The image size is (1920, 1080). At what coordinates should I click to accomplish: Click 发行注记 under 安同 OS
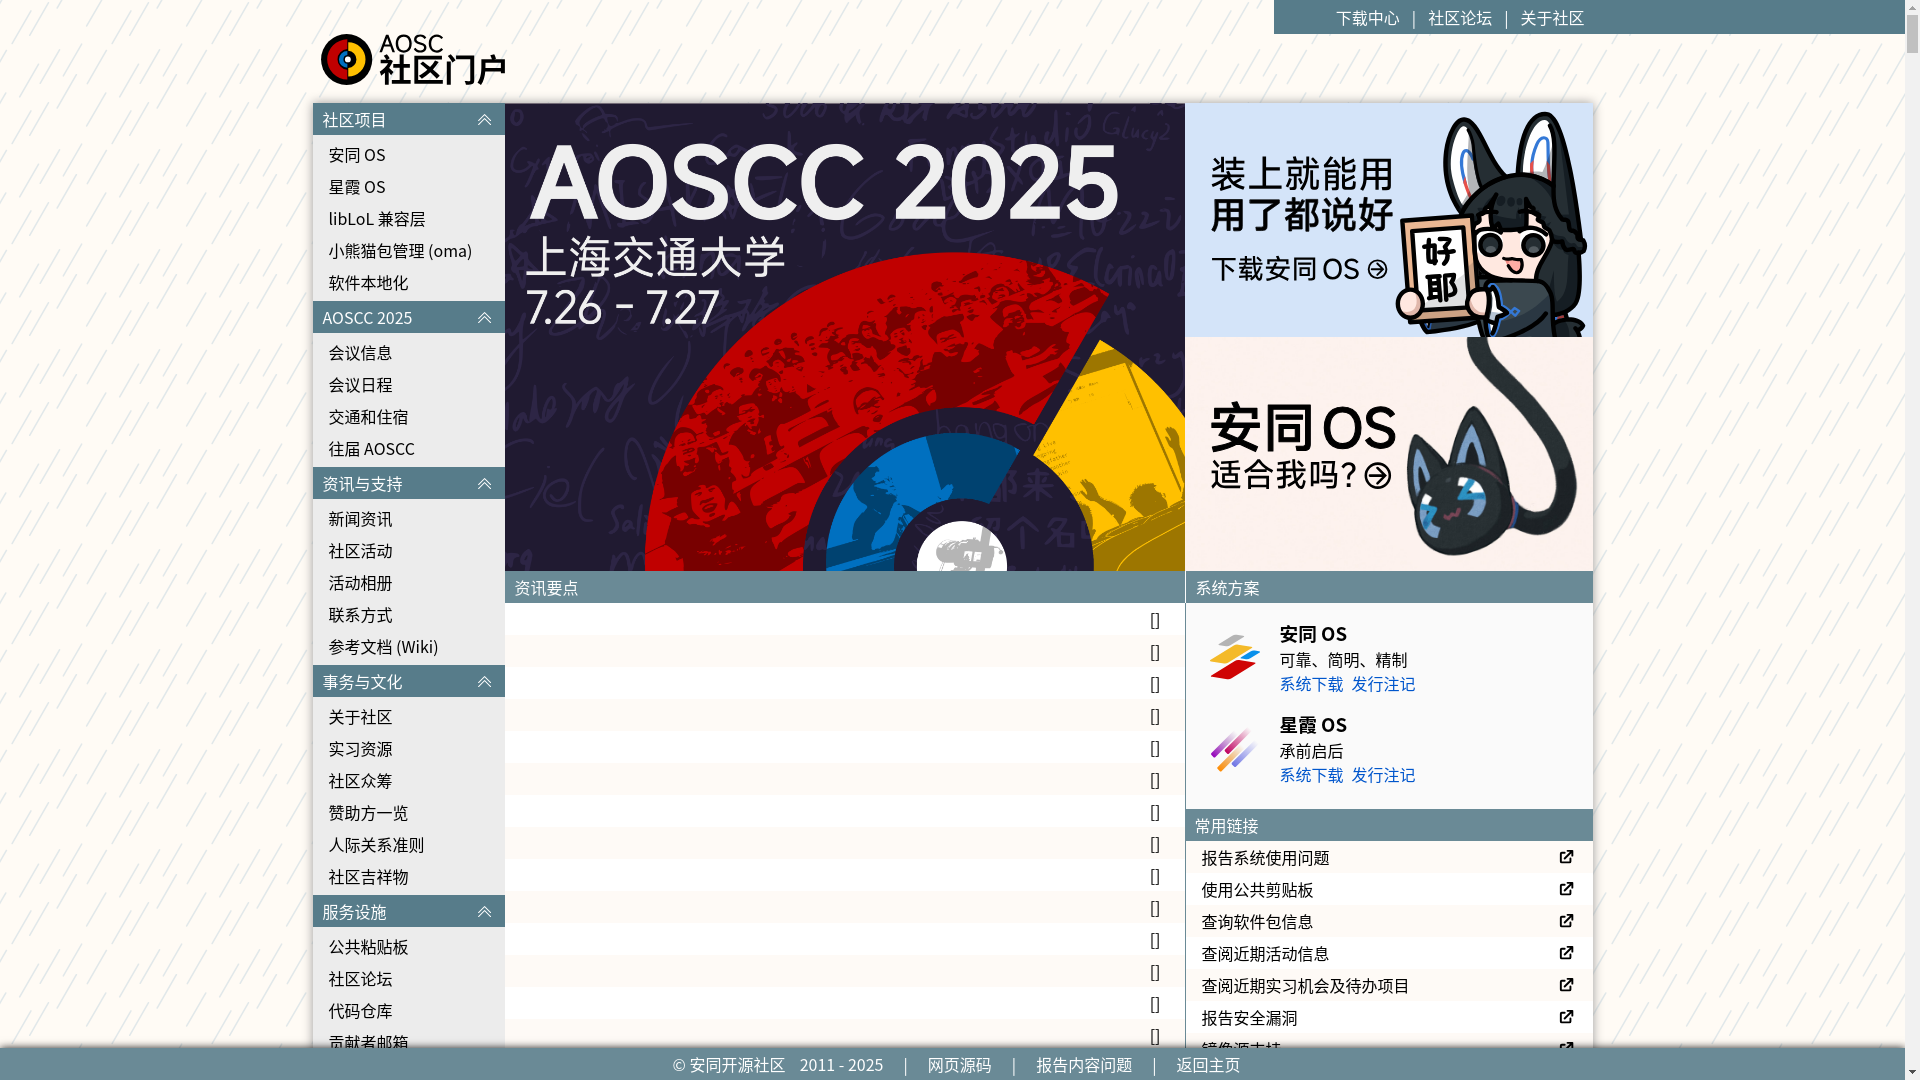point(1383,684)
